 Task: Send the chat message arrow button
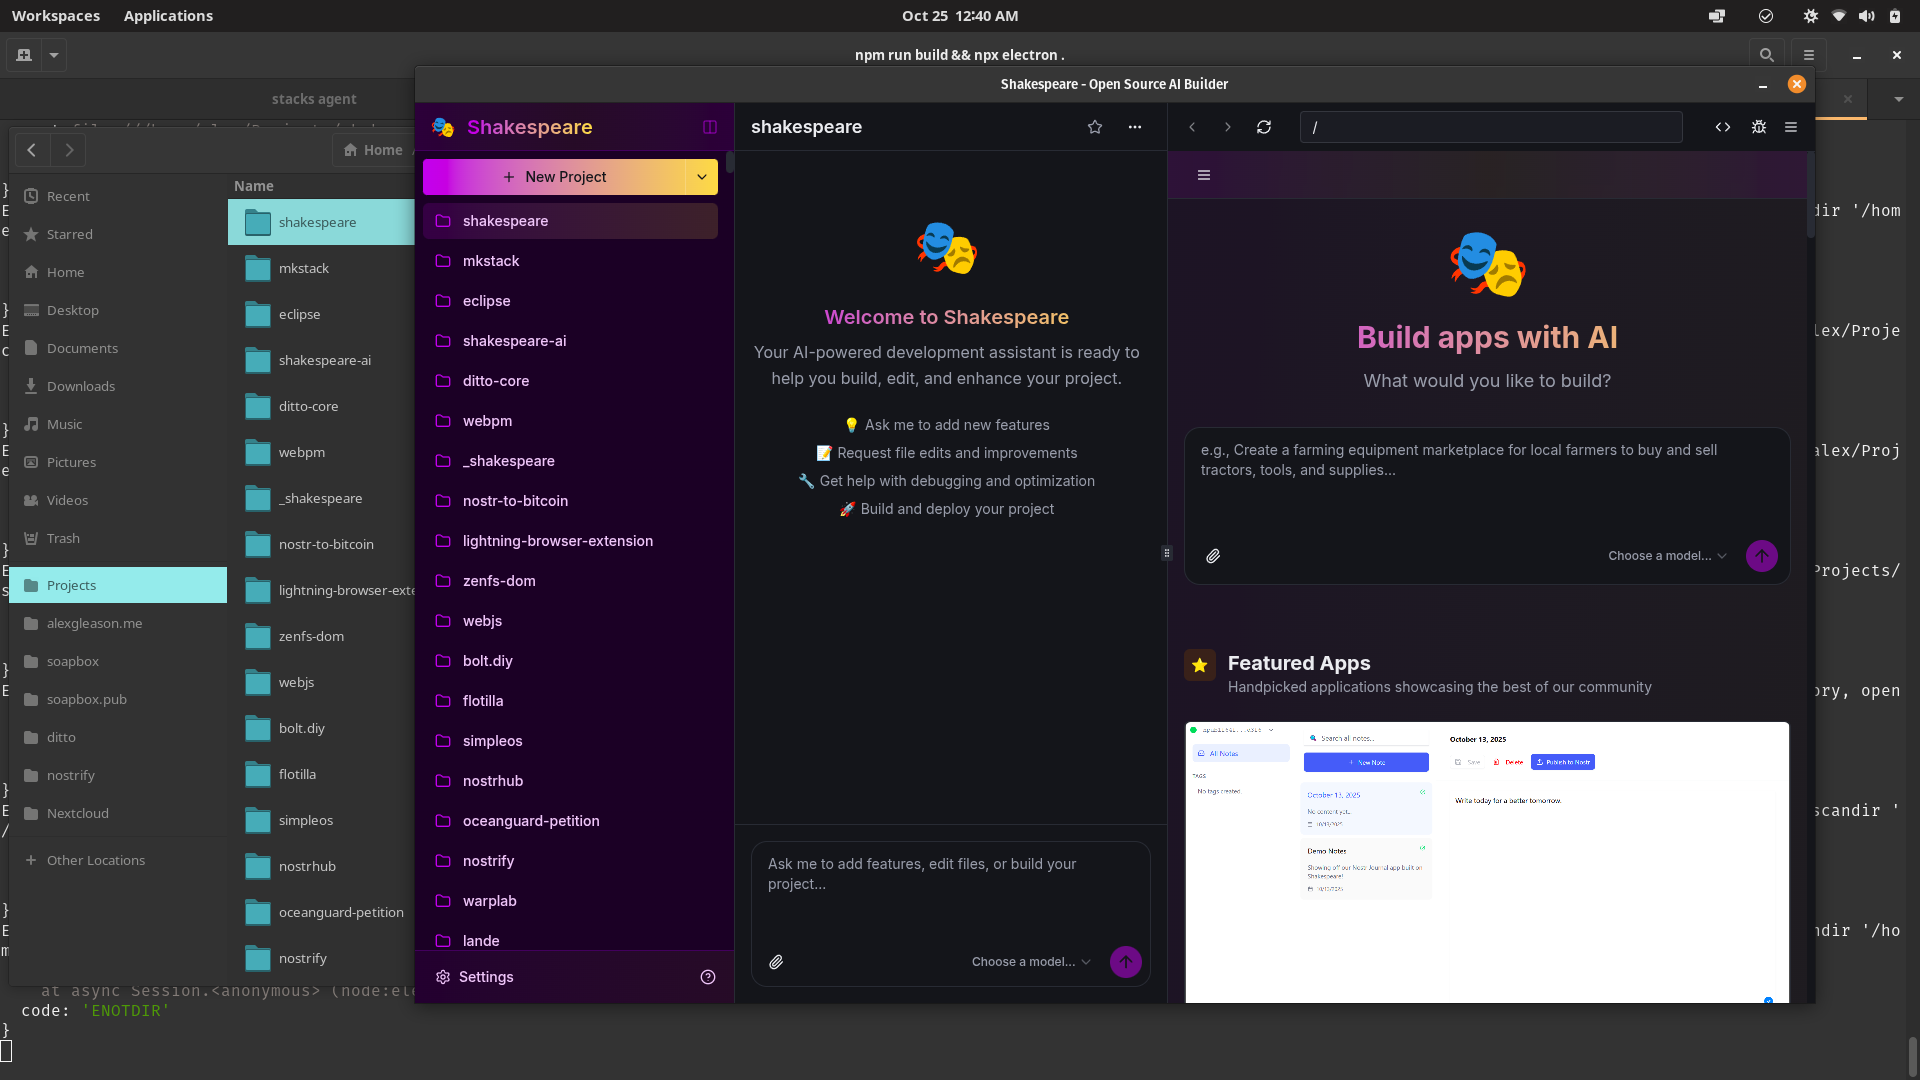click(x=1126, y=962)
